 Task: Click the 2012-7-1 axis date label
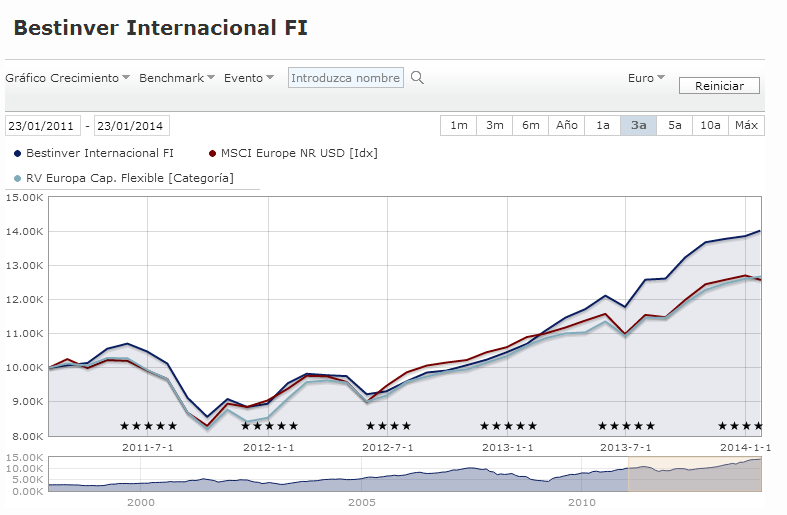tap(387, 448)
